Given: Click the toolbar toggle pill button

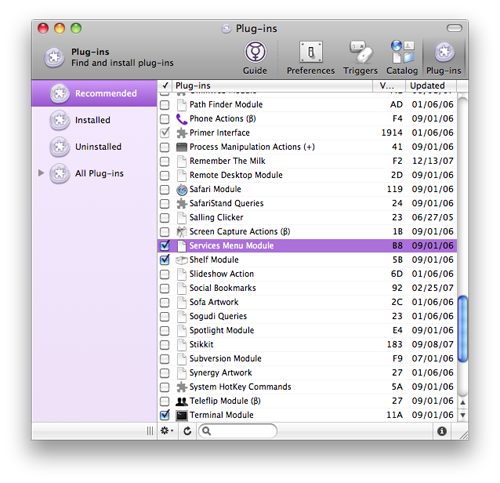Looking at the screenshot, I should [454, 28].
